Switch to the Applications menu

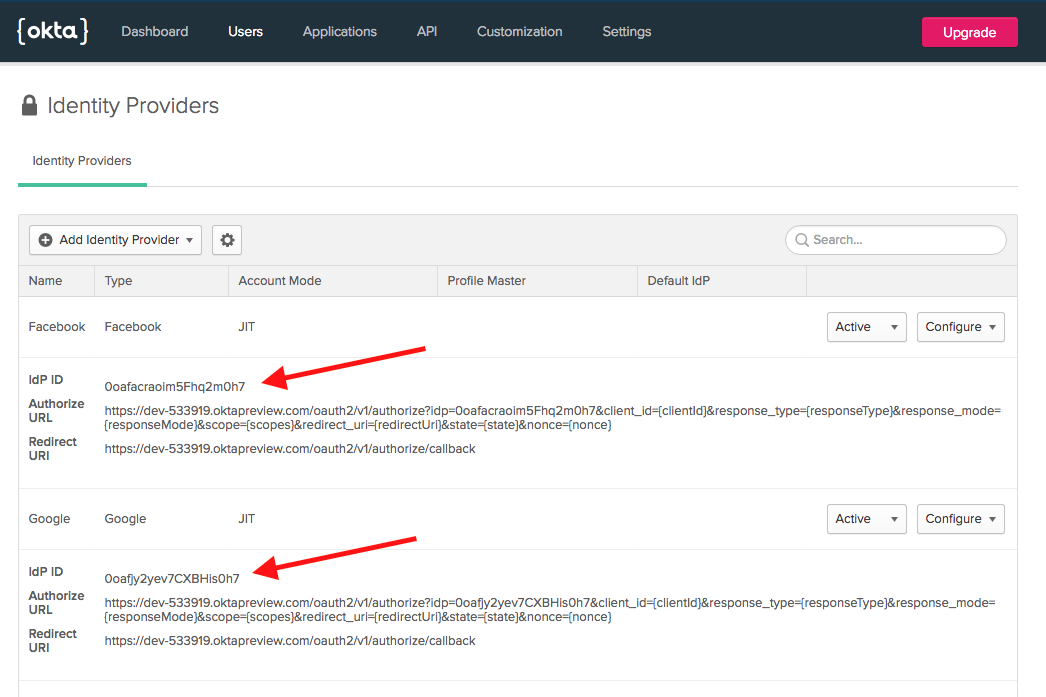[x=339, y=31]
